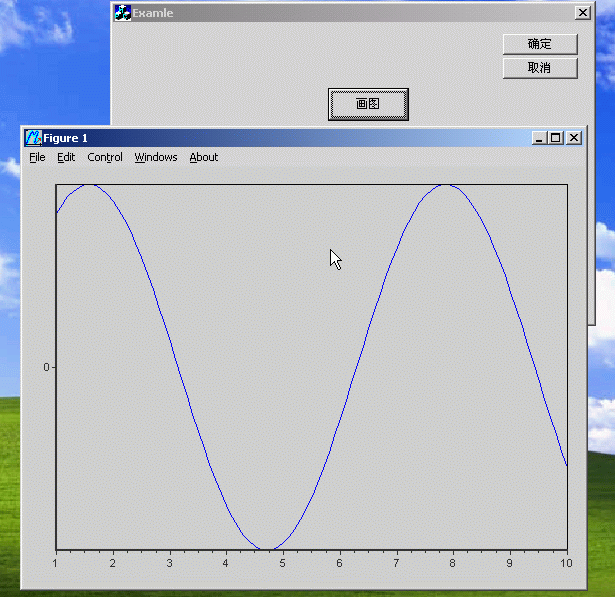Image resolution: width=615 pixels, height=597 pixels.
Task: Open the Control menu in Figure 1
Action: point(105,157)
